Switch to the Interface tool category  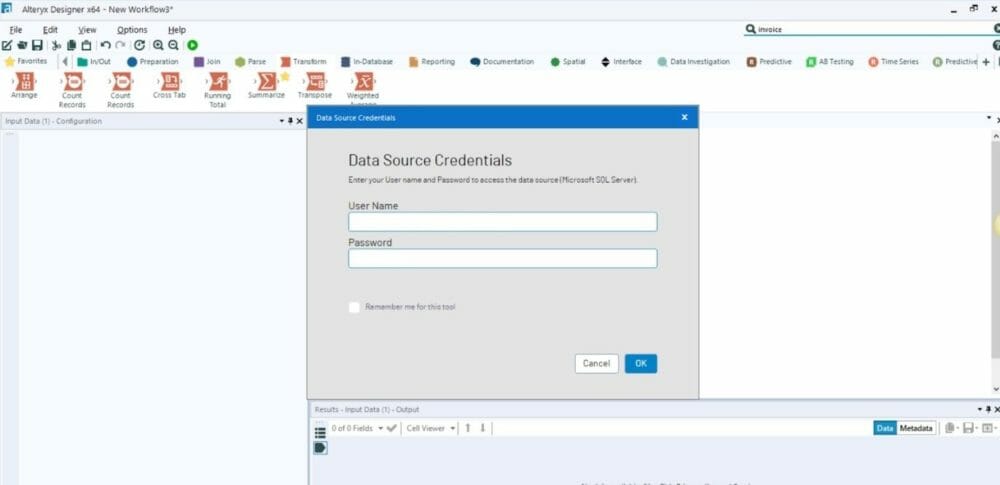pyautogui.click(x=621, y=62)
